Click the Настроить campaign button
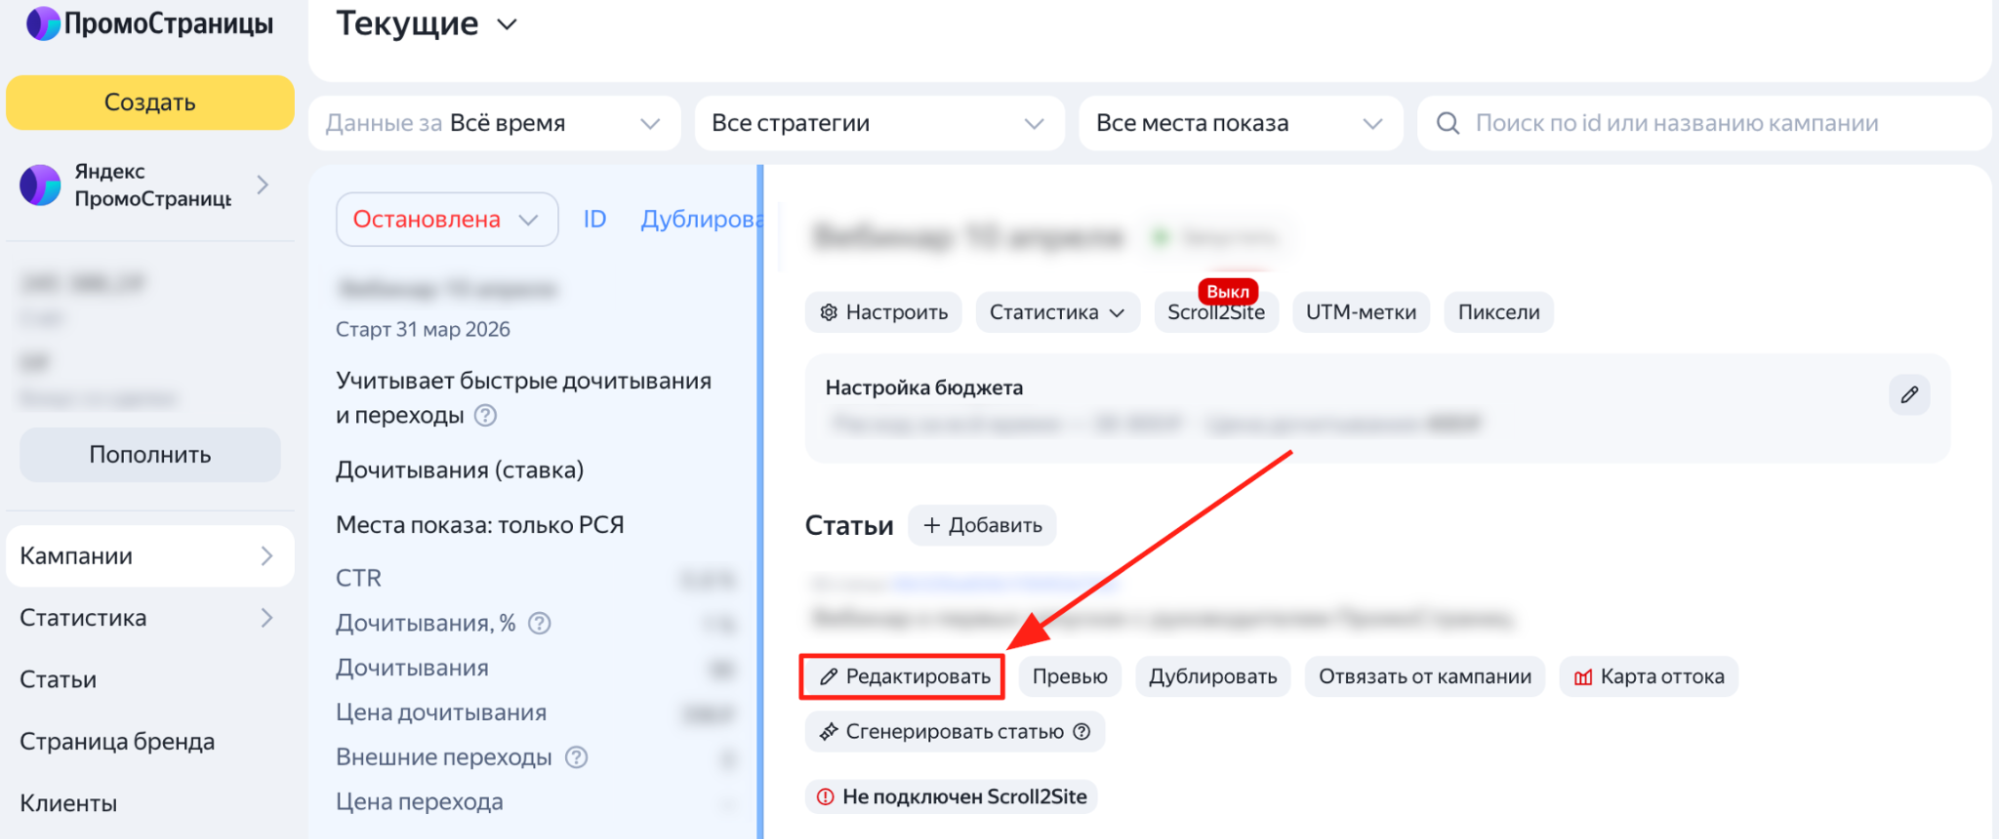The width and height of the screenshot is (1999, 840). tap(883, 312)
